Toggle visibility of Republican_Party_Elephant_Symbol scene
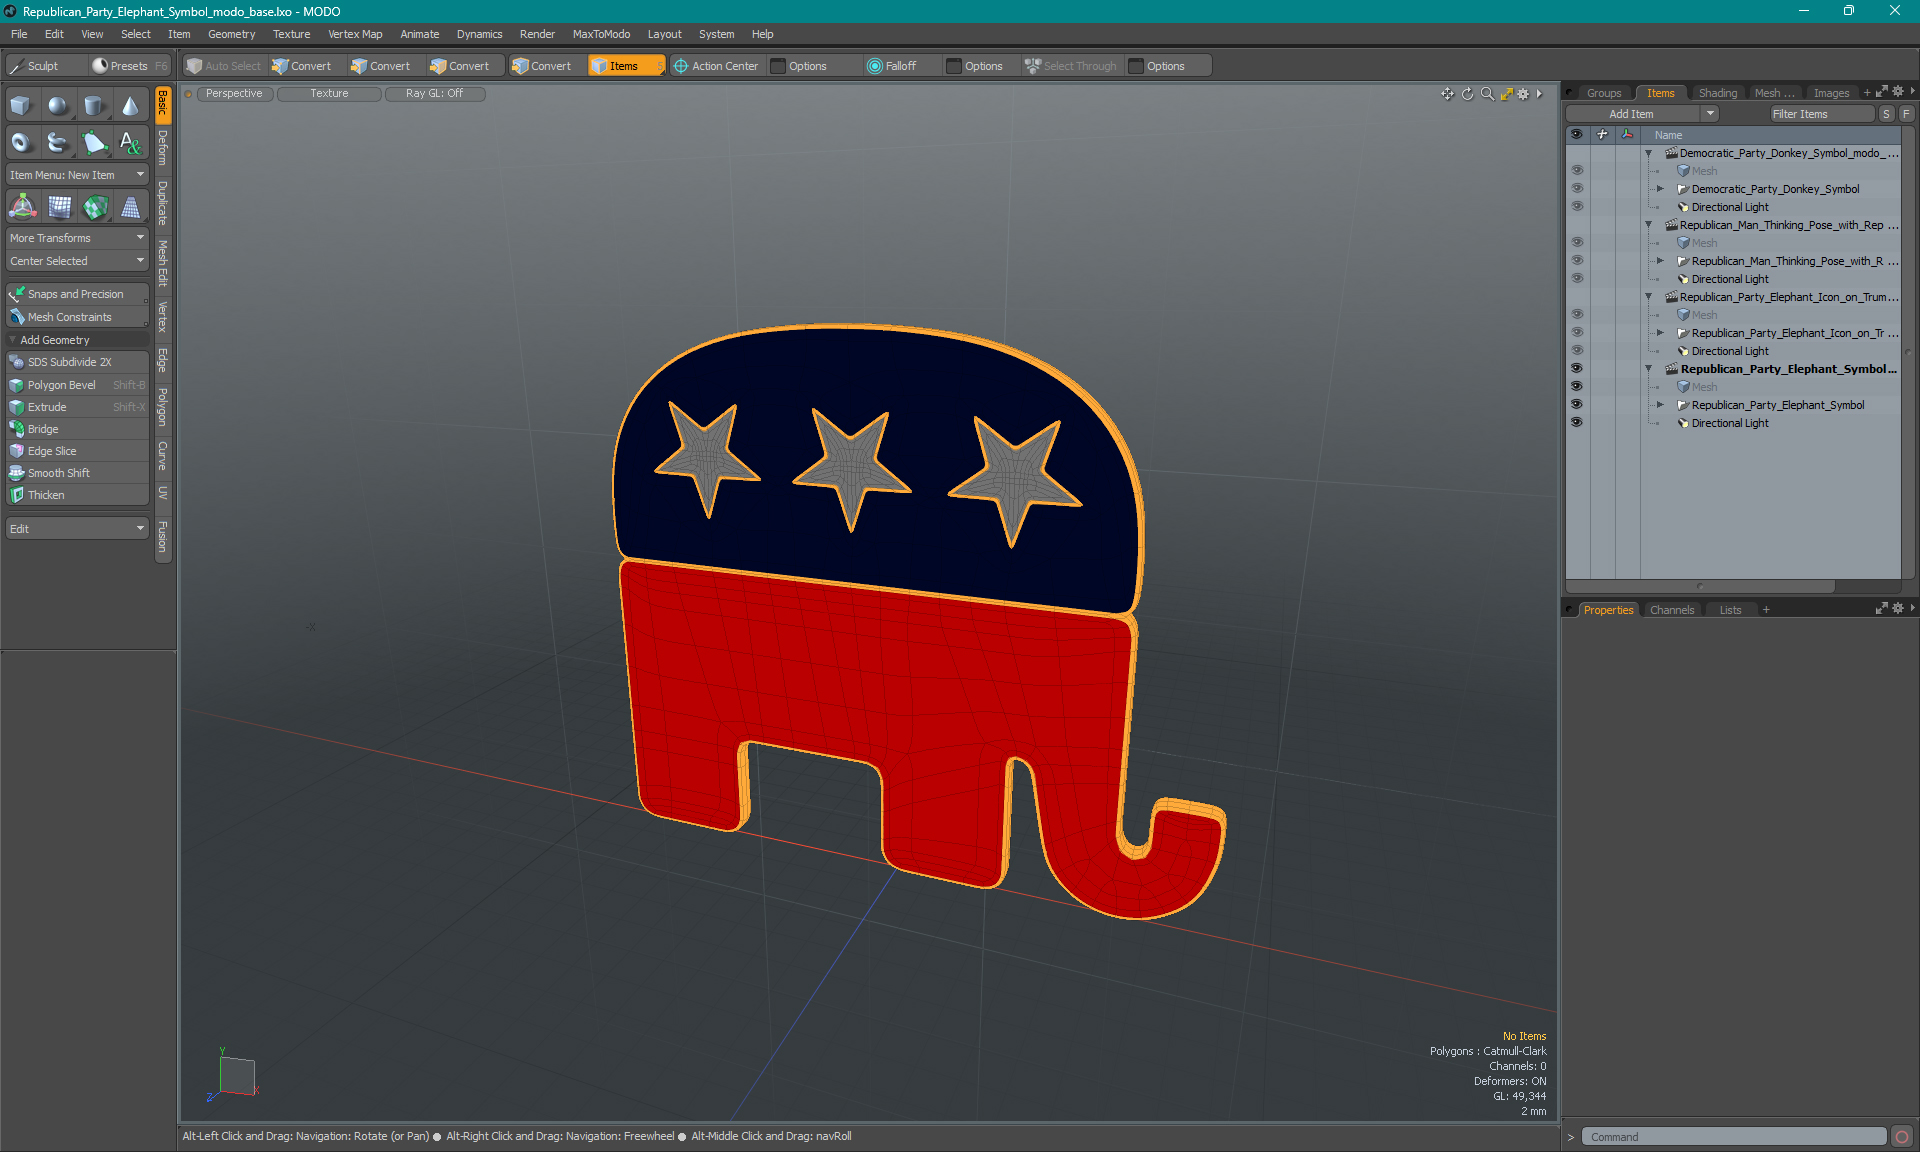Viewport: 1920px width, 1152px height. point(1577,369)
